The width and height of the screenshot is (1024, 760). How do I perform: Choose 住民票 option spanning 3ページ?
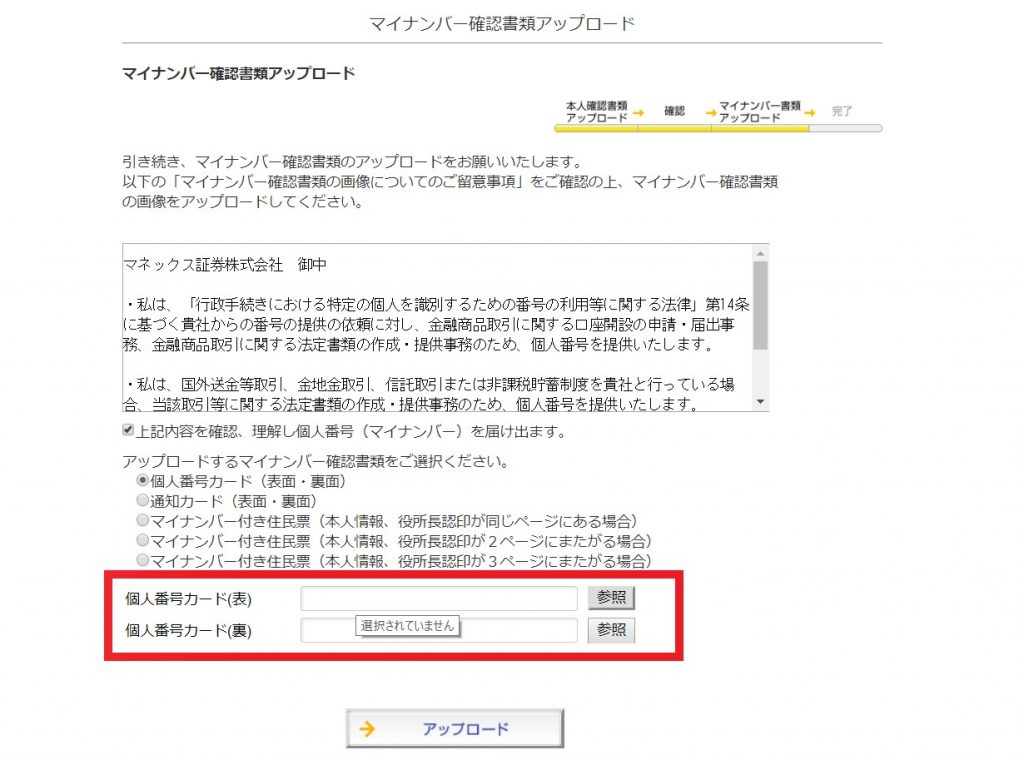pos(142,560)
